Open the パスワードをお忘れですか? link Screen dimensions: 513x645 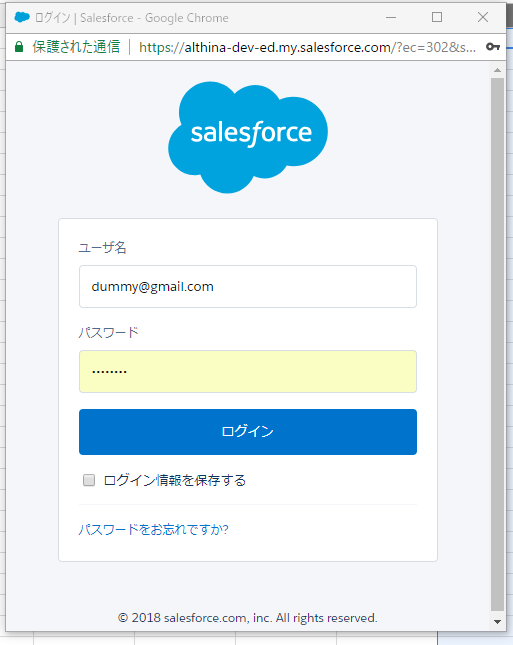click(153, 529)
